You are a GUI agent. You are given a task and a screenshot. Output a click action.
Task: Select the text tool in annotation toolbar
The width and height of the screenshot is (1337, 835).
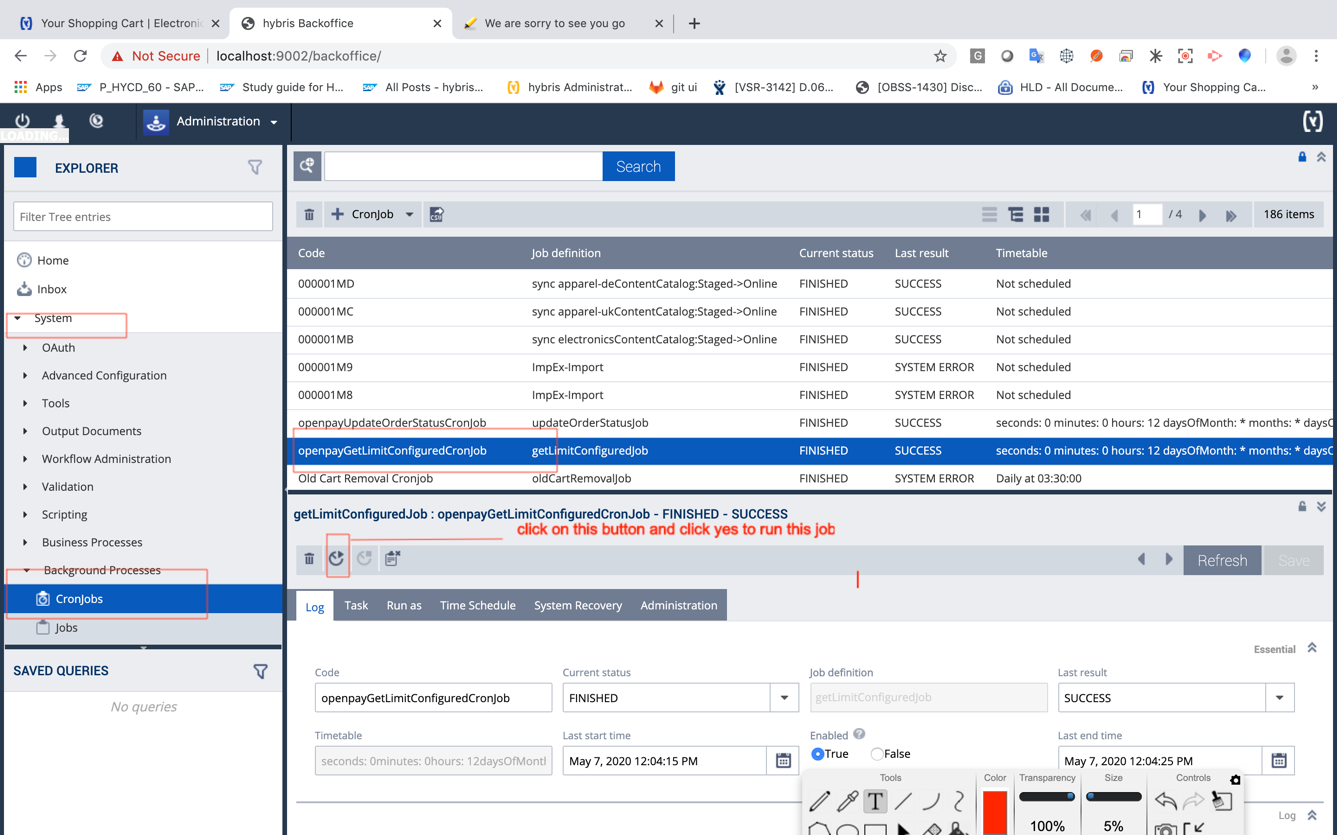point(875,801)
